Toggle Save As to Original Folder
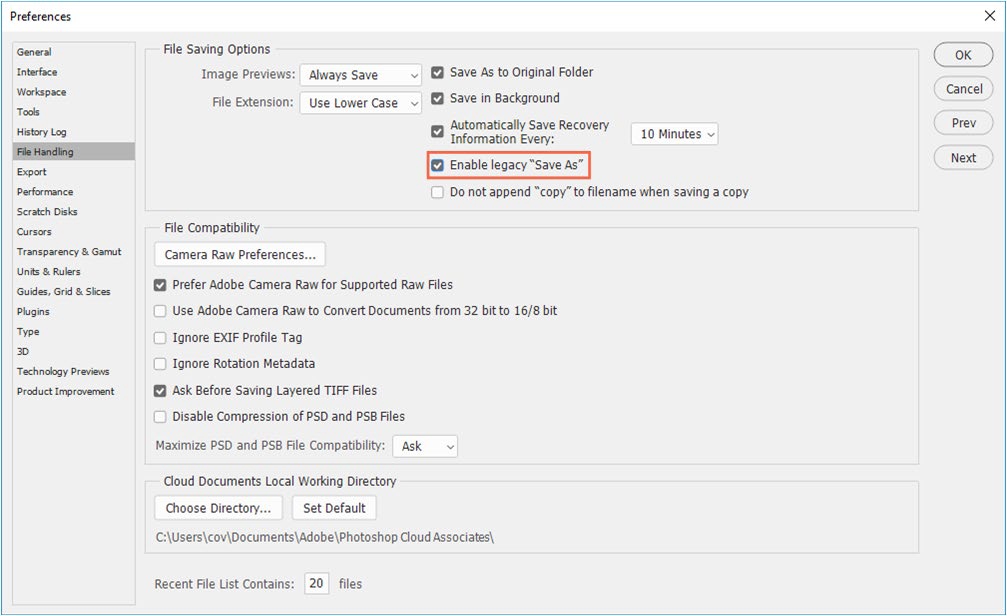The image size is (1007, 616). pos(438,72)
